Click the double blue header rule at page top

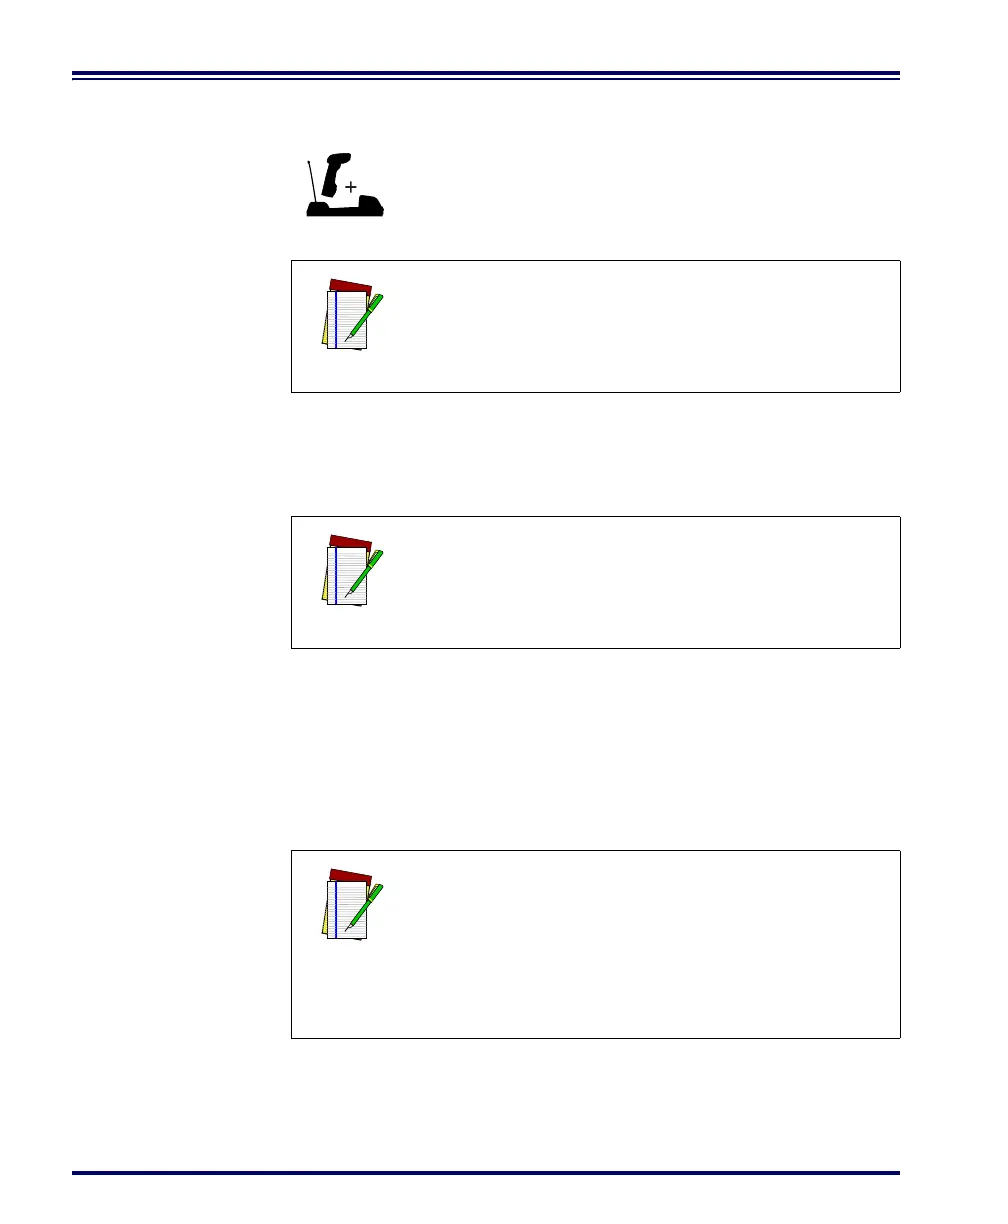coord(487,75)
